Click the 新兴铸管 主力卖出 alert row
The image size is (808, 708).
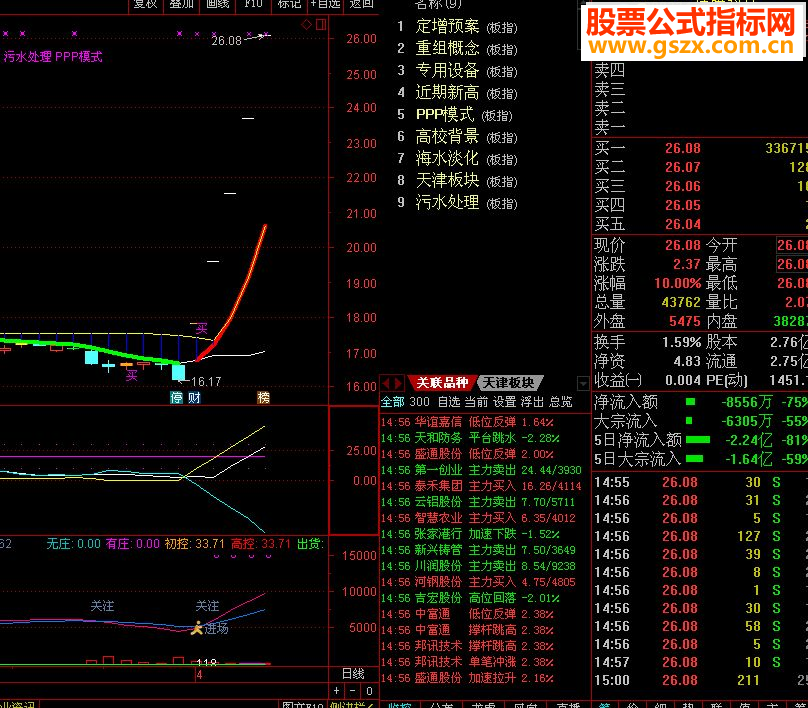coord(478,550)
